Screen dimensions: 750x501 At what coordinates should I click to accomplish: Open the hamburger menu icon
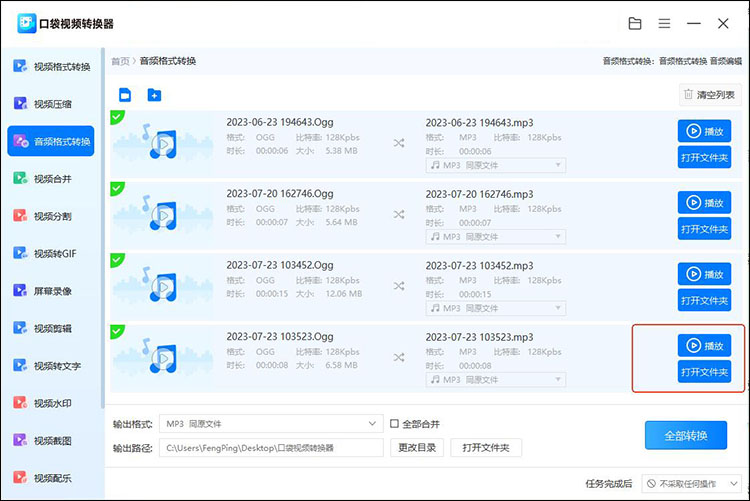pyautogui.click(x=664, y=23)
